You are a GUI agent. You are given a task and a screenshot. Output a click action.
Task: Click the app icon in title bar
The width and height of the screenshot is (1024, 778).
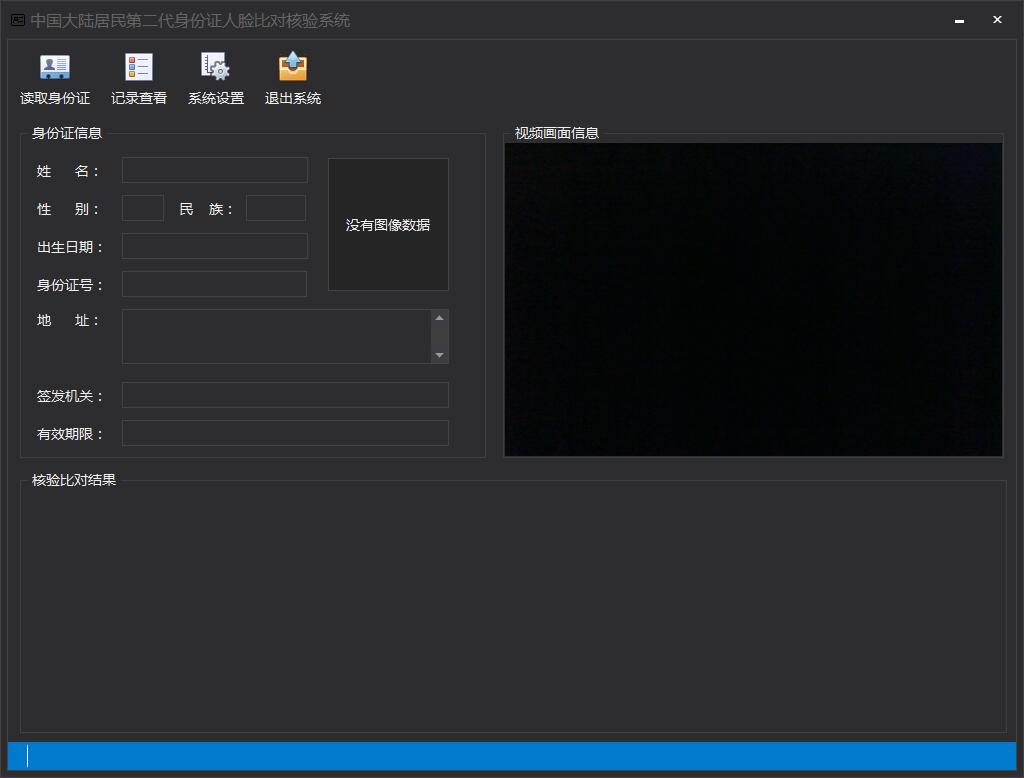tap(18, 20)
